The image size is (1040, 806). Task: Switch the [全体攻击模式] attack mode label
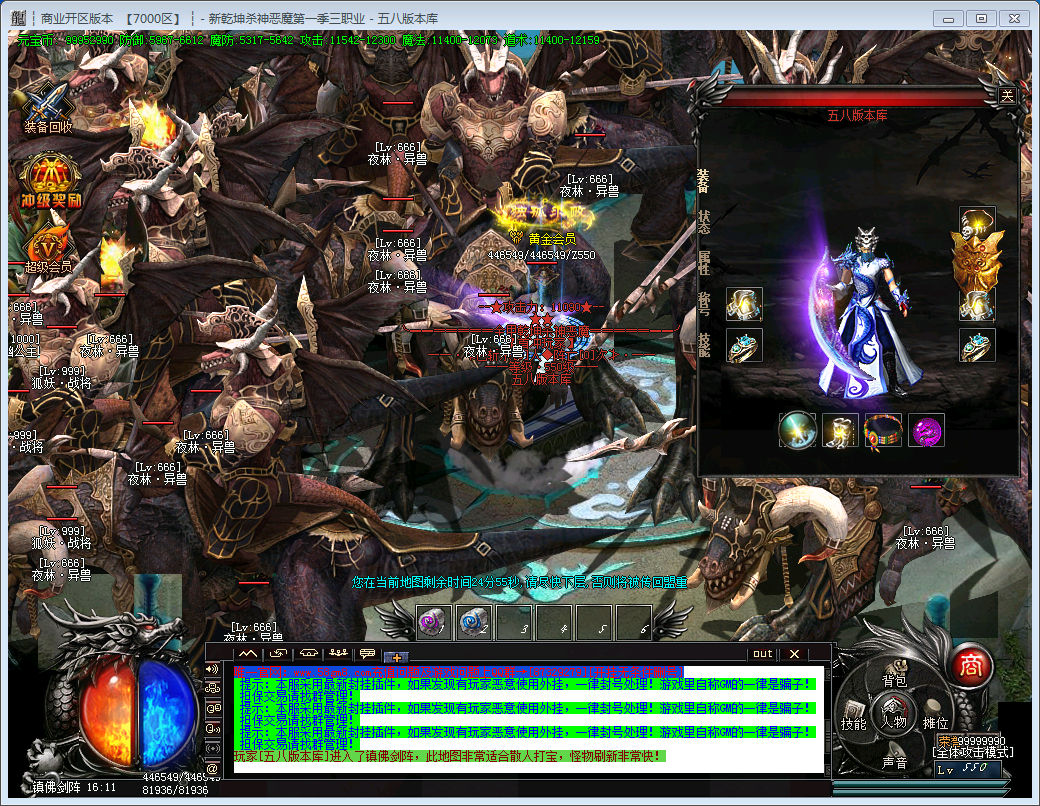[972, 752]
